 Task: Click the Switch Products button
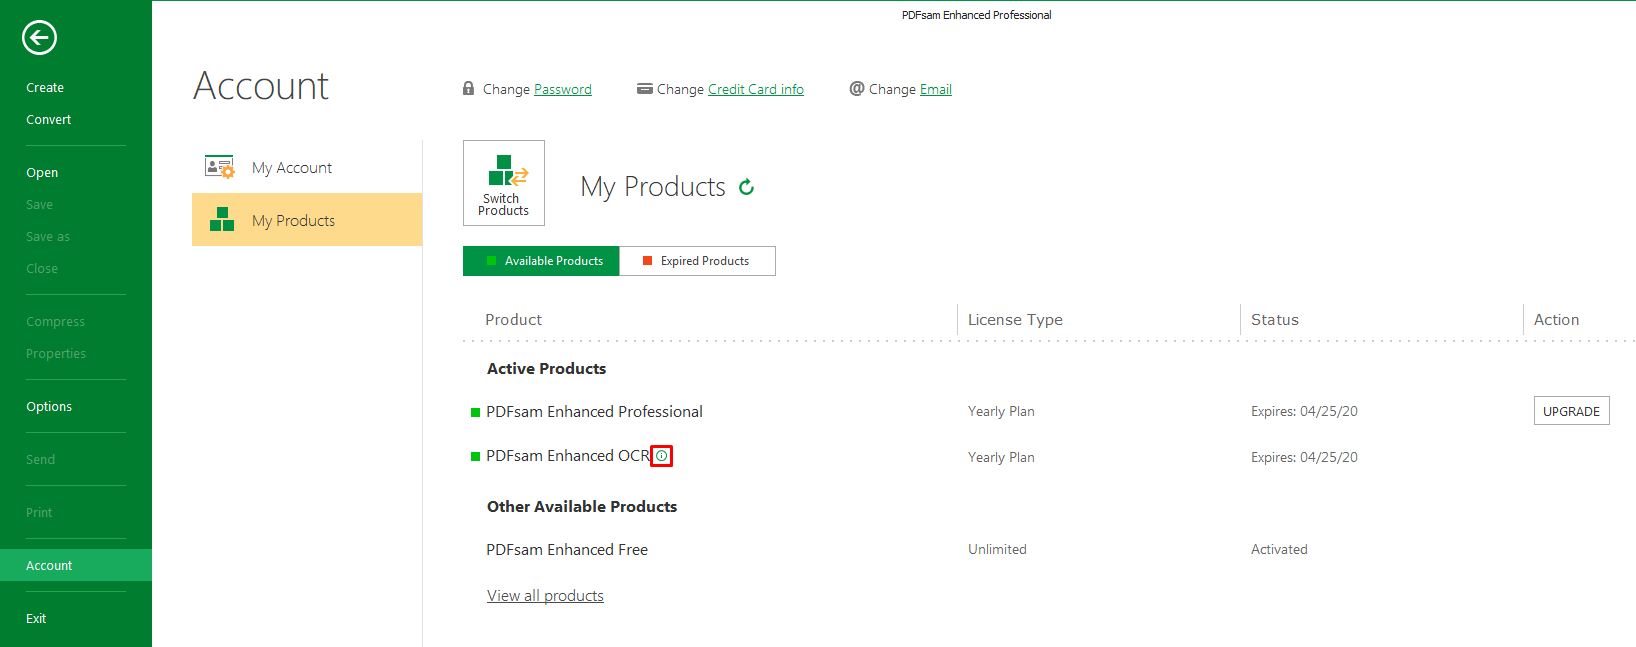coord(504,183)
